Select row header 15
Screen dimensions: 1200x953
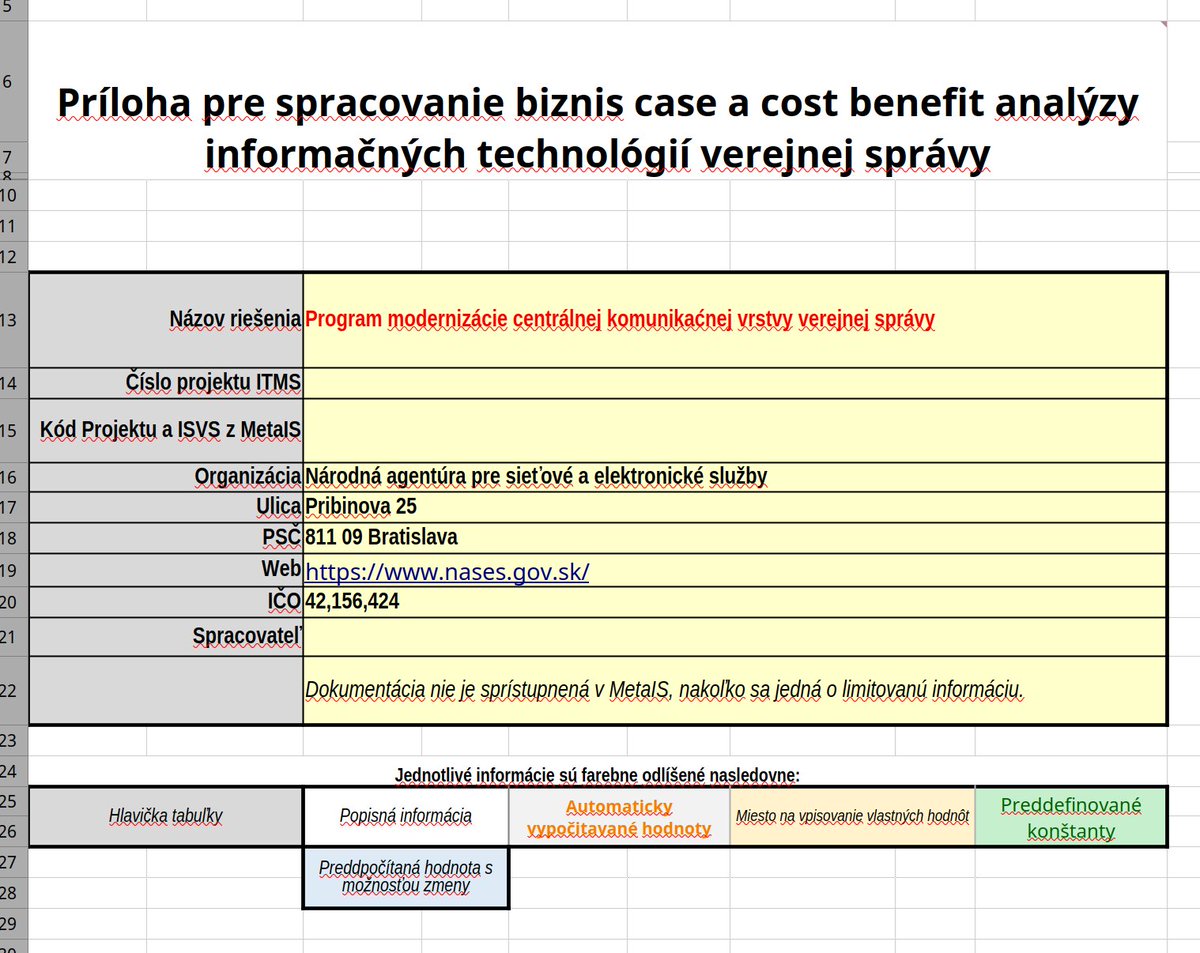[14, 430]
